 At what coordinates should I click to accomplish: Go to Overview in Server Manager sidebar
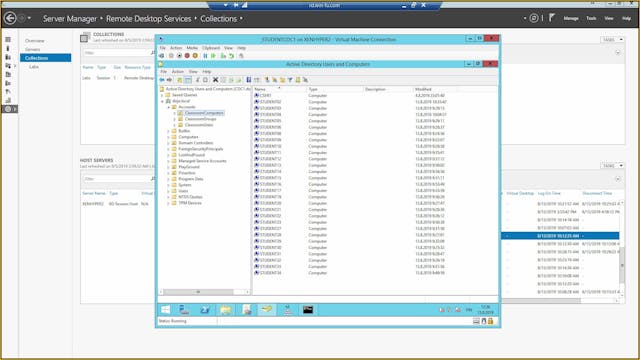click(35, 41)
